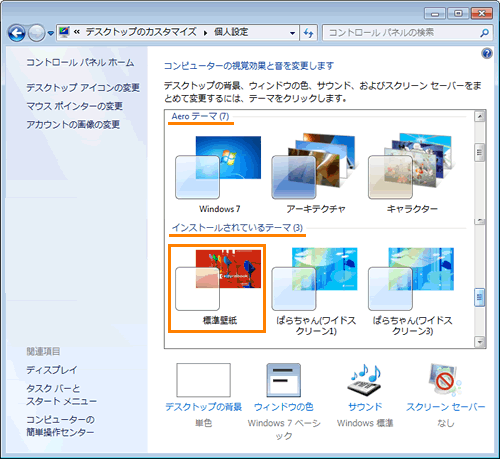Click the スクリーン セーバー link text

[x=445, y=407]
